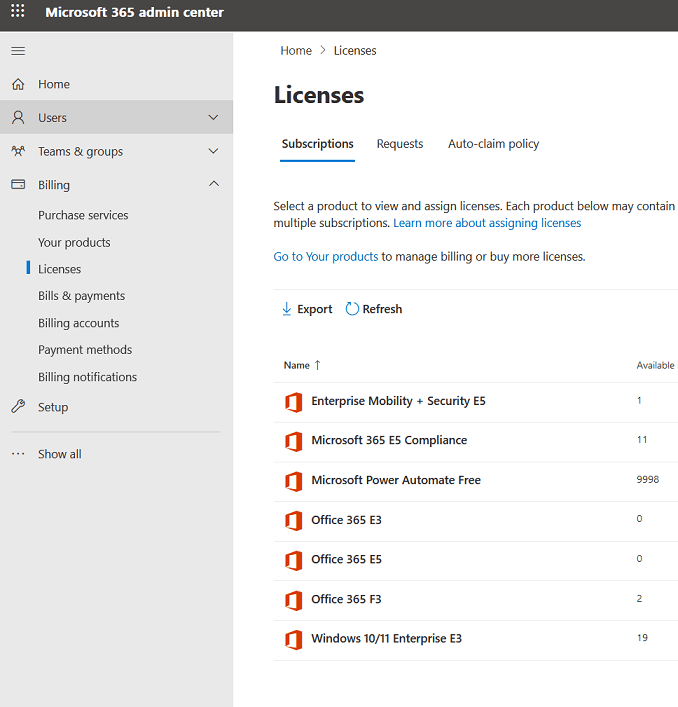The height and width of the screenshot is (707, 678).
Task: Open Office 365 F3 product
Action: (346, 599)
